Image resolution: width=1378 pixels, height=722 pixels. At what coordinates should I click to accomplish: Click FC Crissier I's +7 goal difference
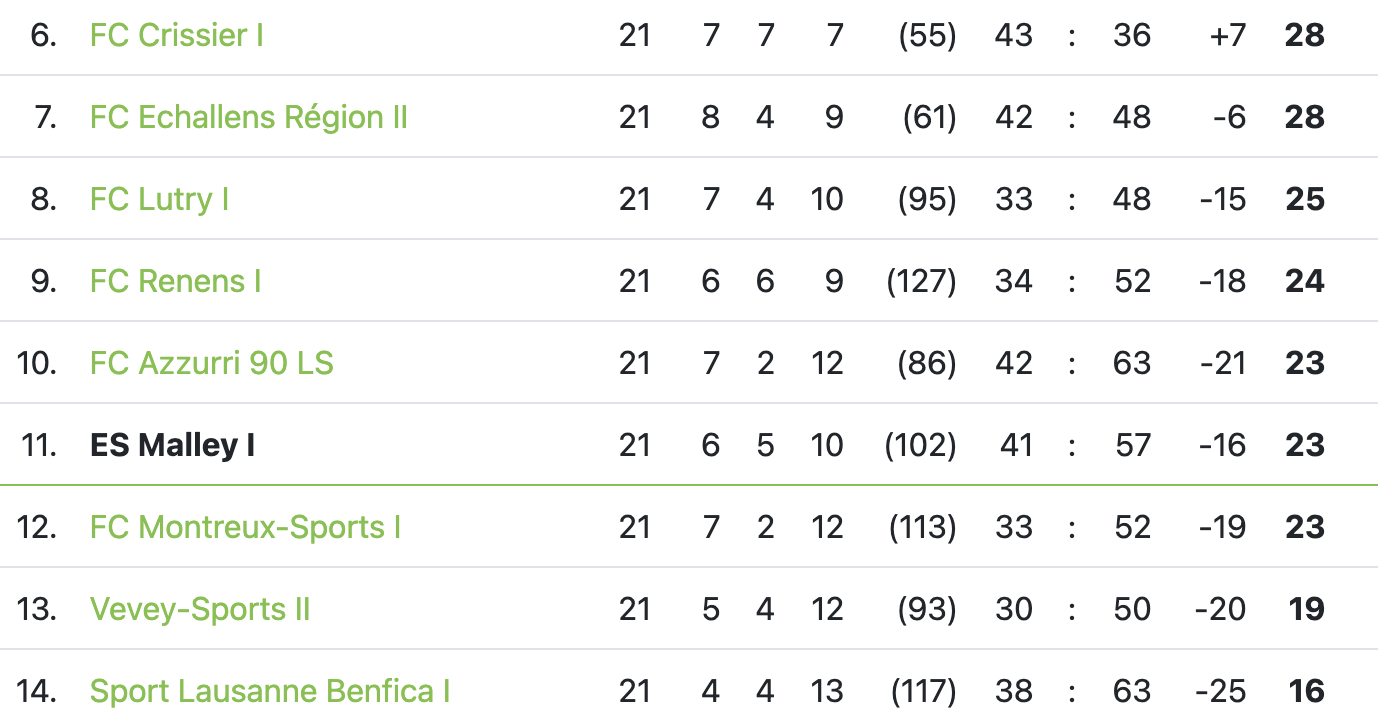point(1227,35)
